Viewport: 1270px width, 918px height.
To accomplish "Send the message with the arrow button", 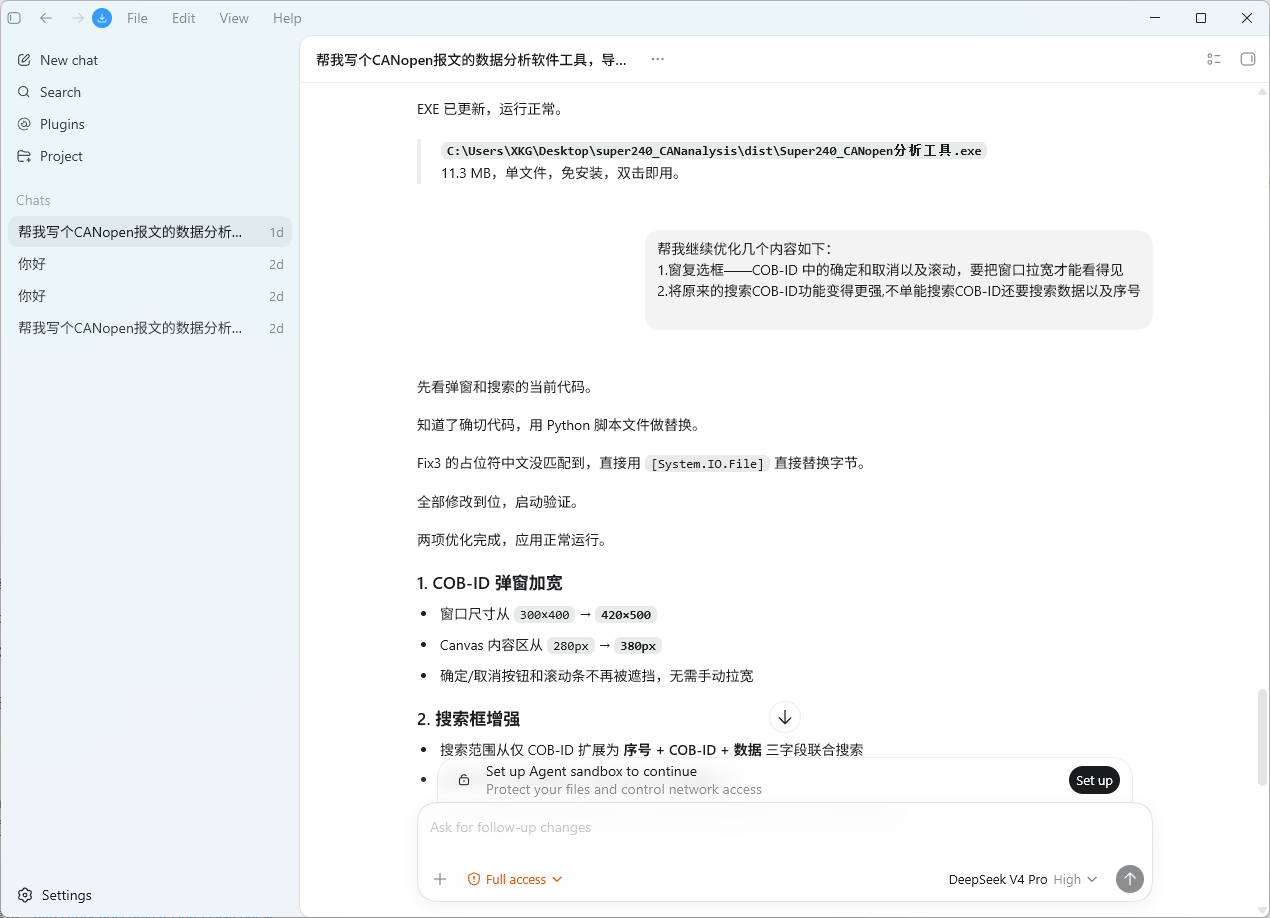I will 1129,879.
